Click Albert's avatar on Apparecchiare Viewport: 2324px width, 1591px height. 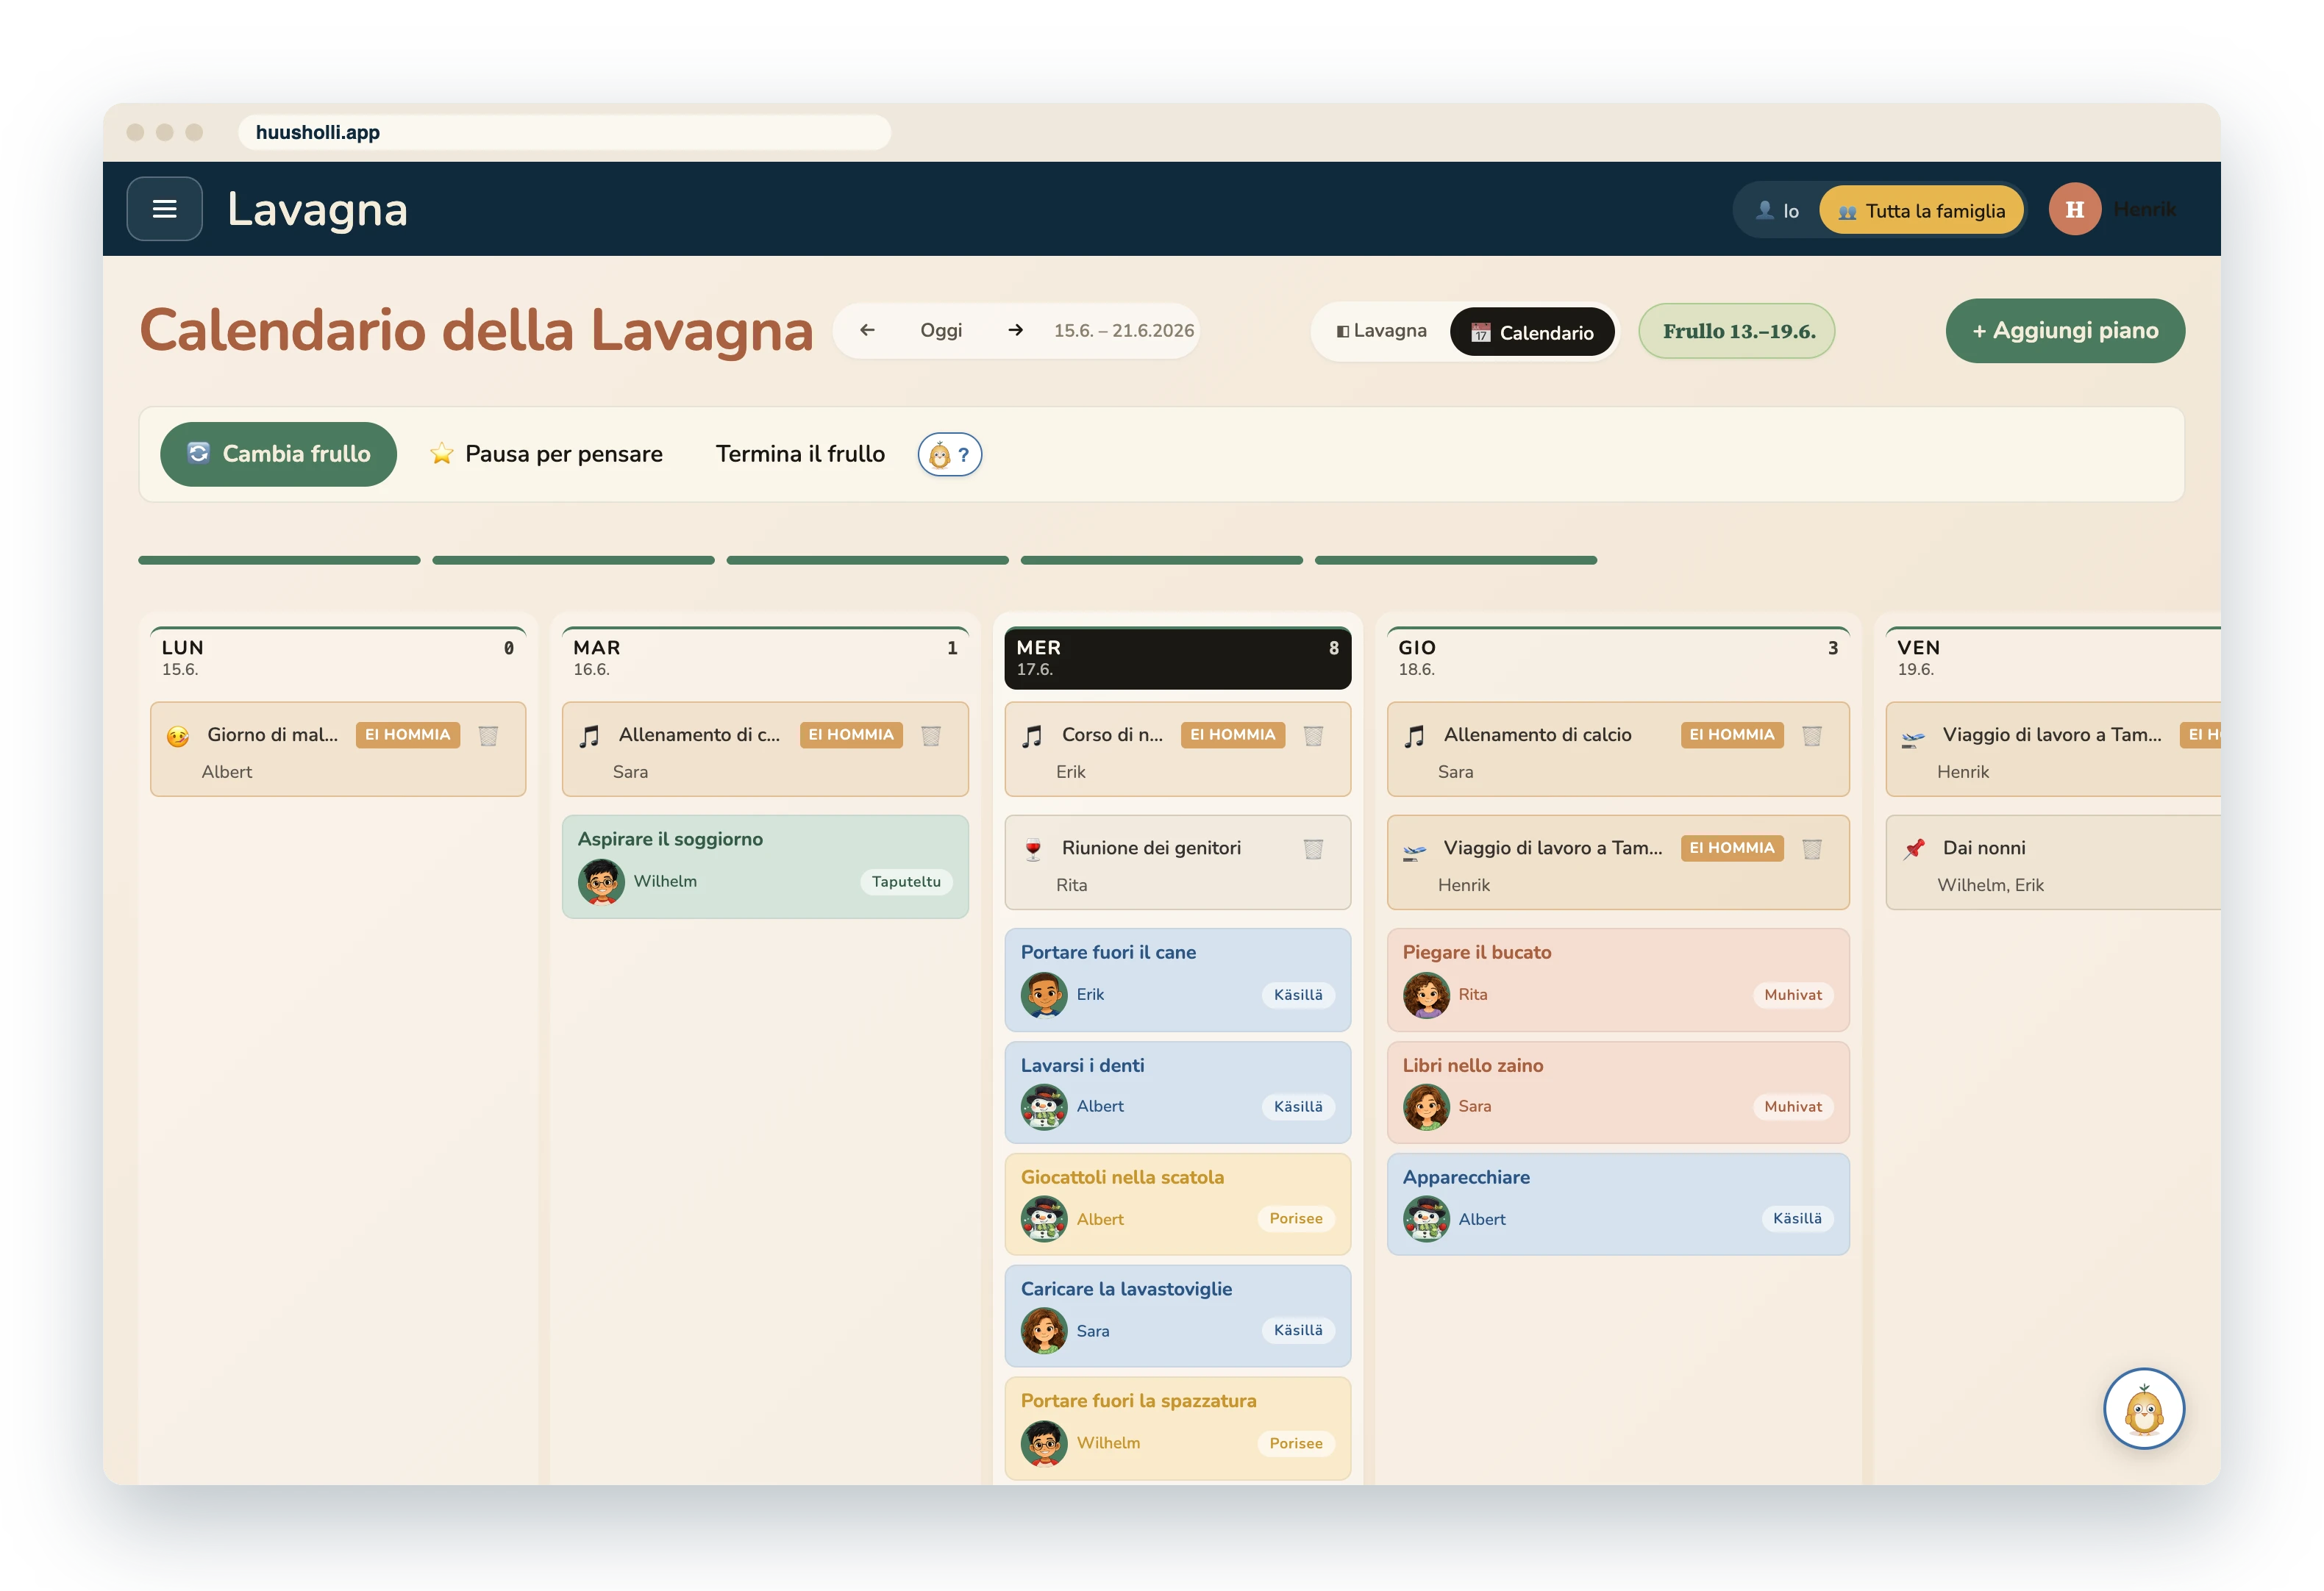pos(1426,1219)
